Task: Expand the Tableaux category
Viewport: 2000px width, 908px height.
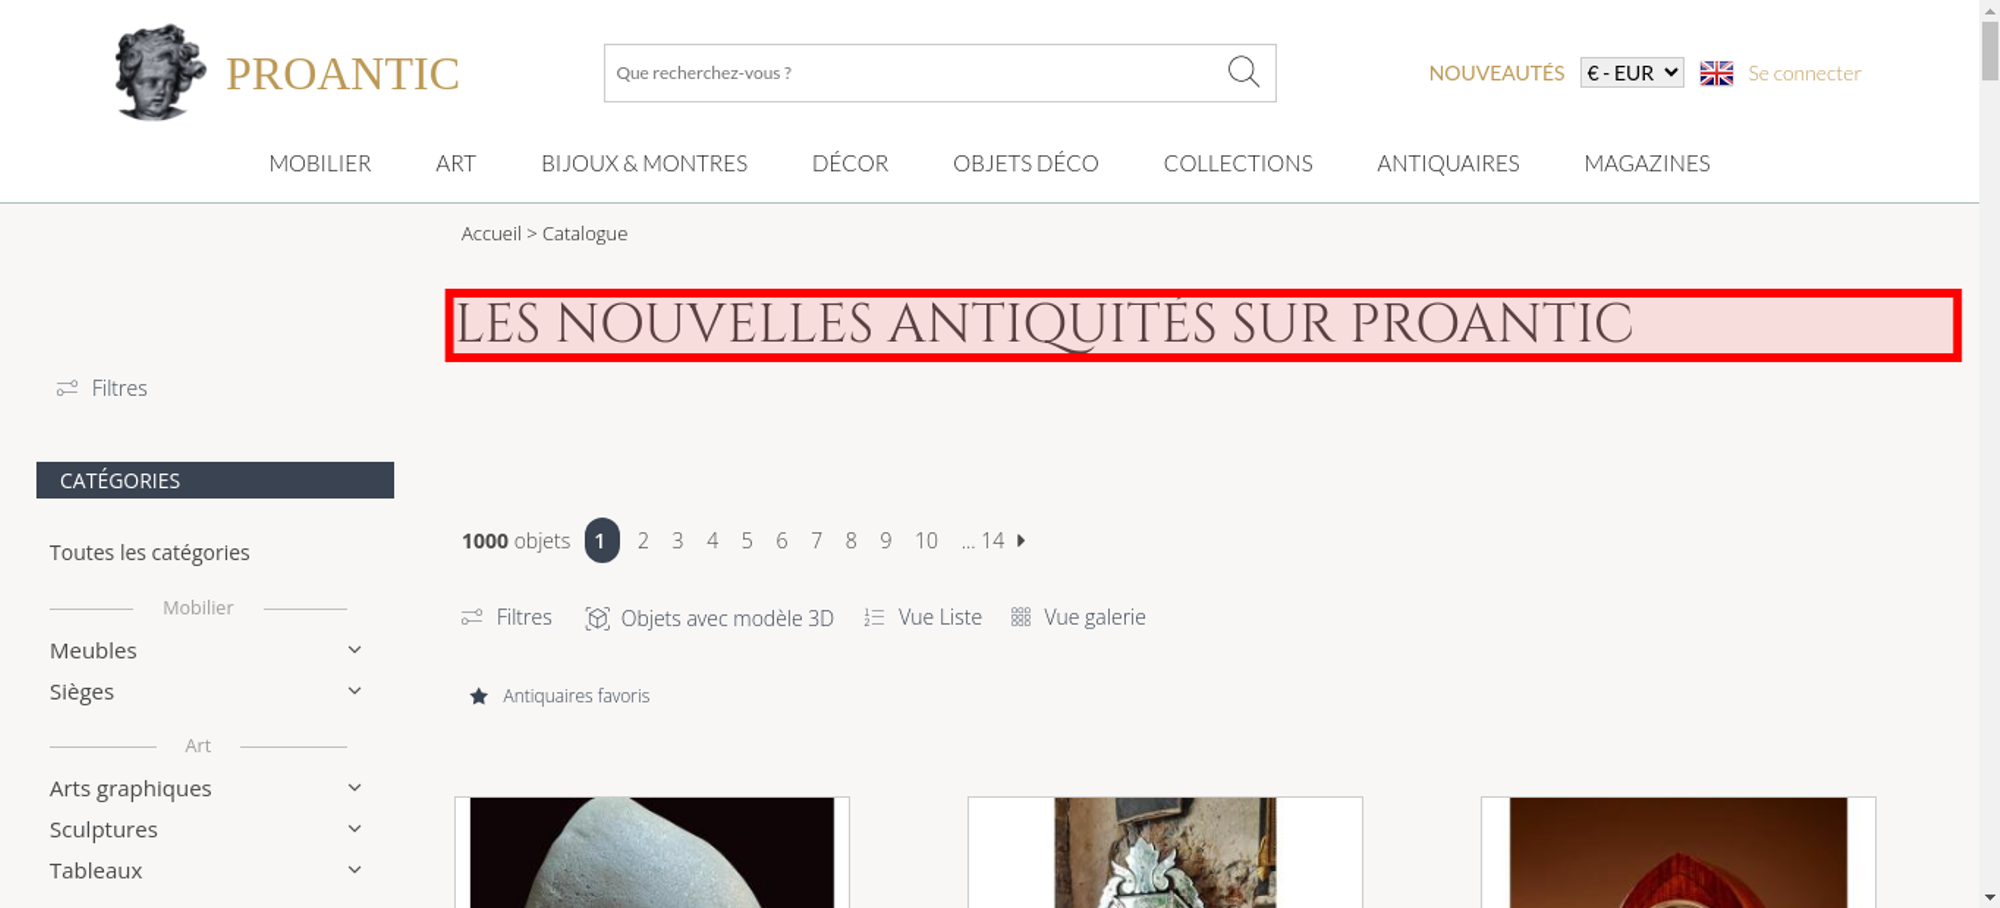Action: coord(354,870)
